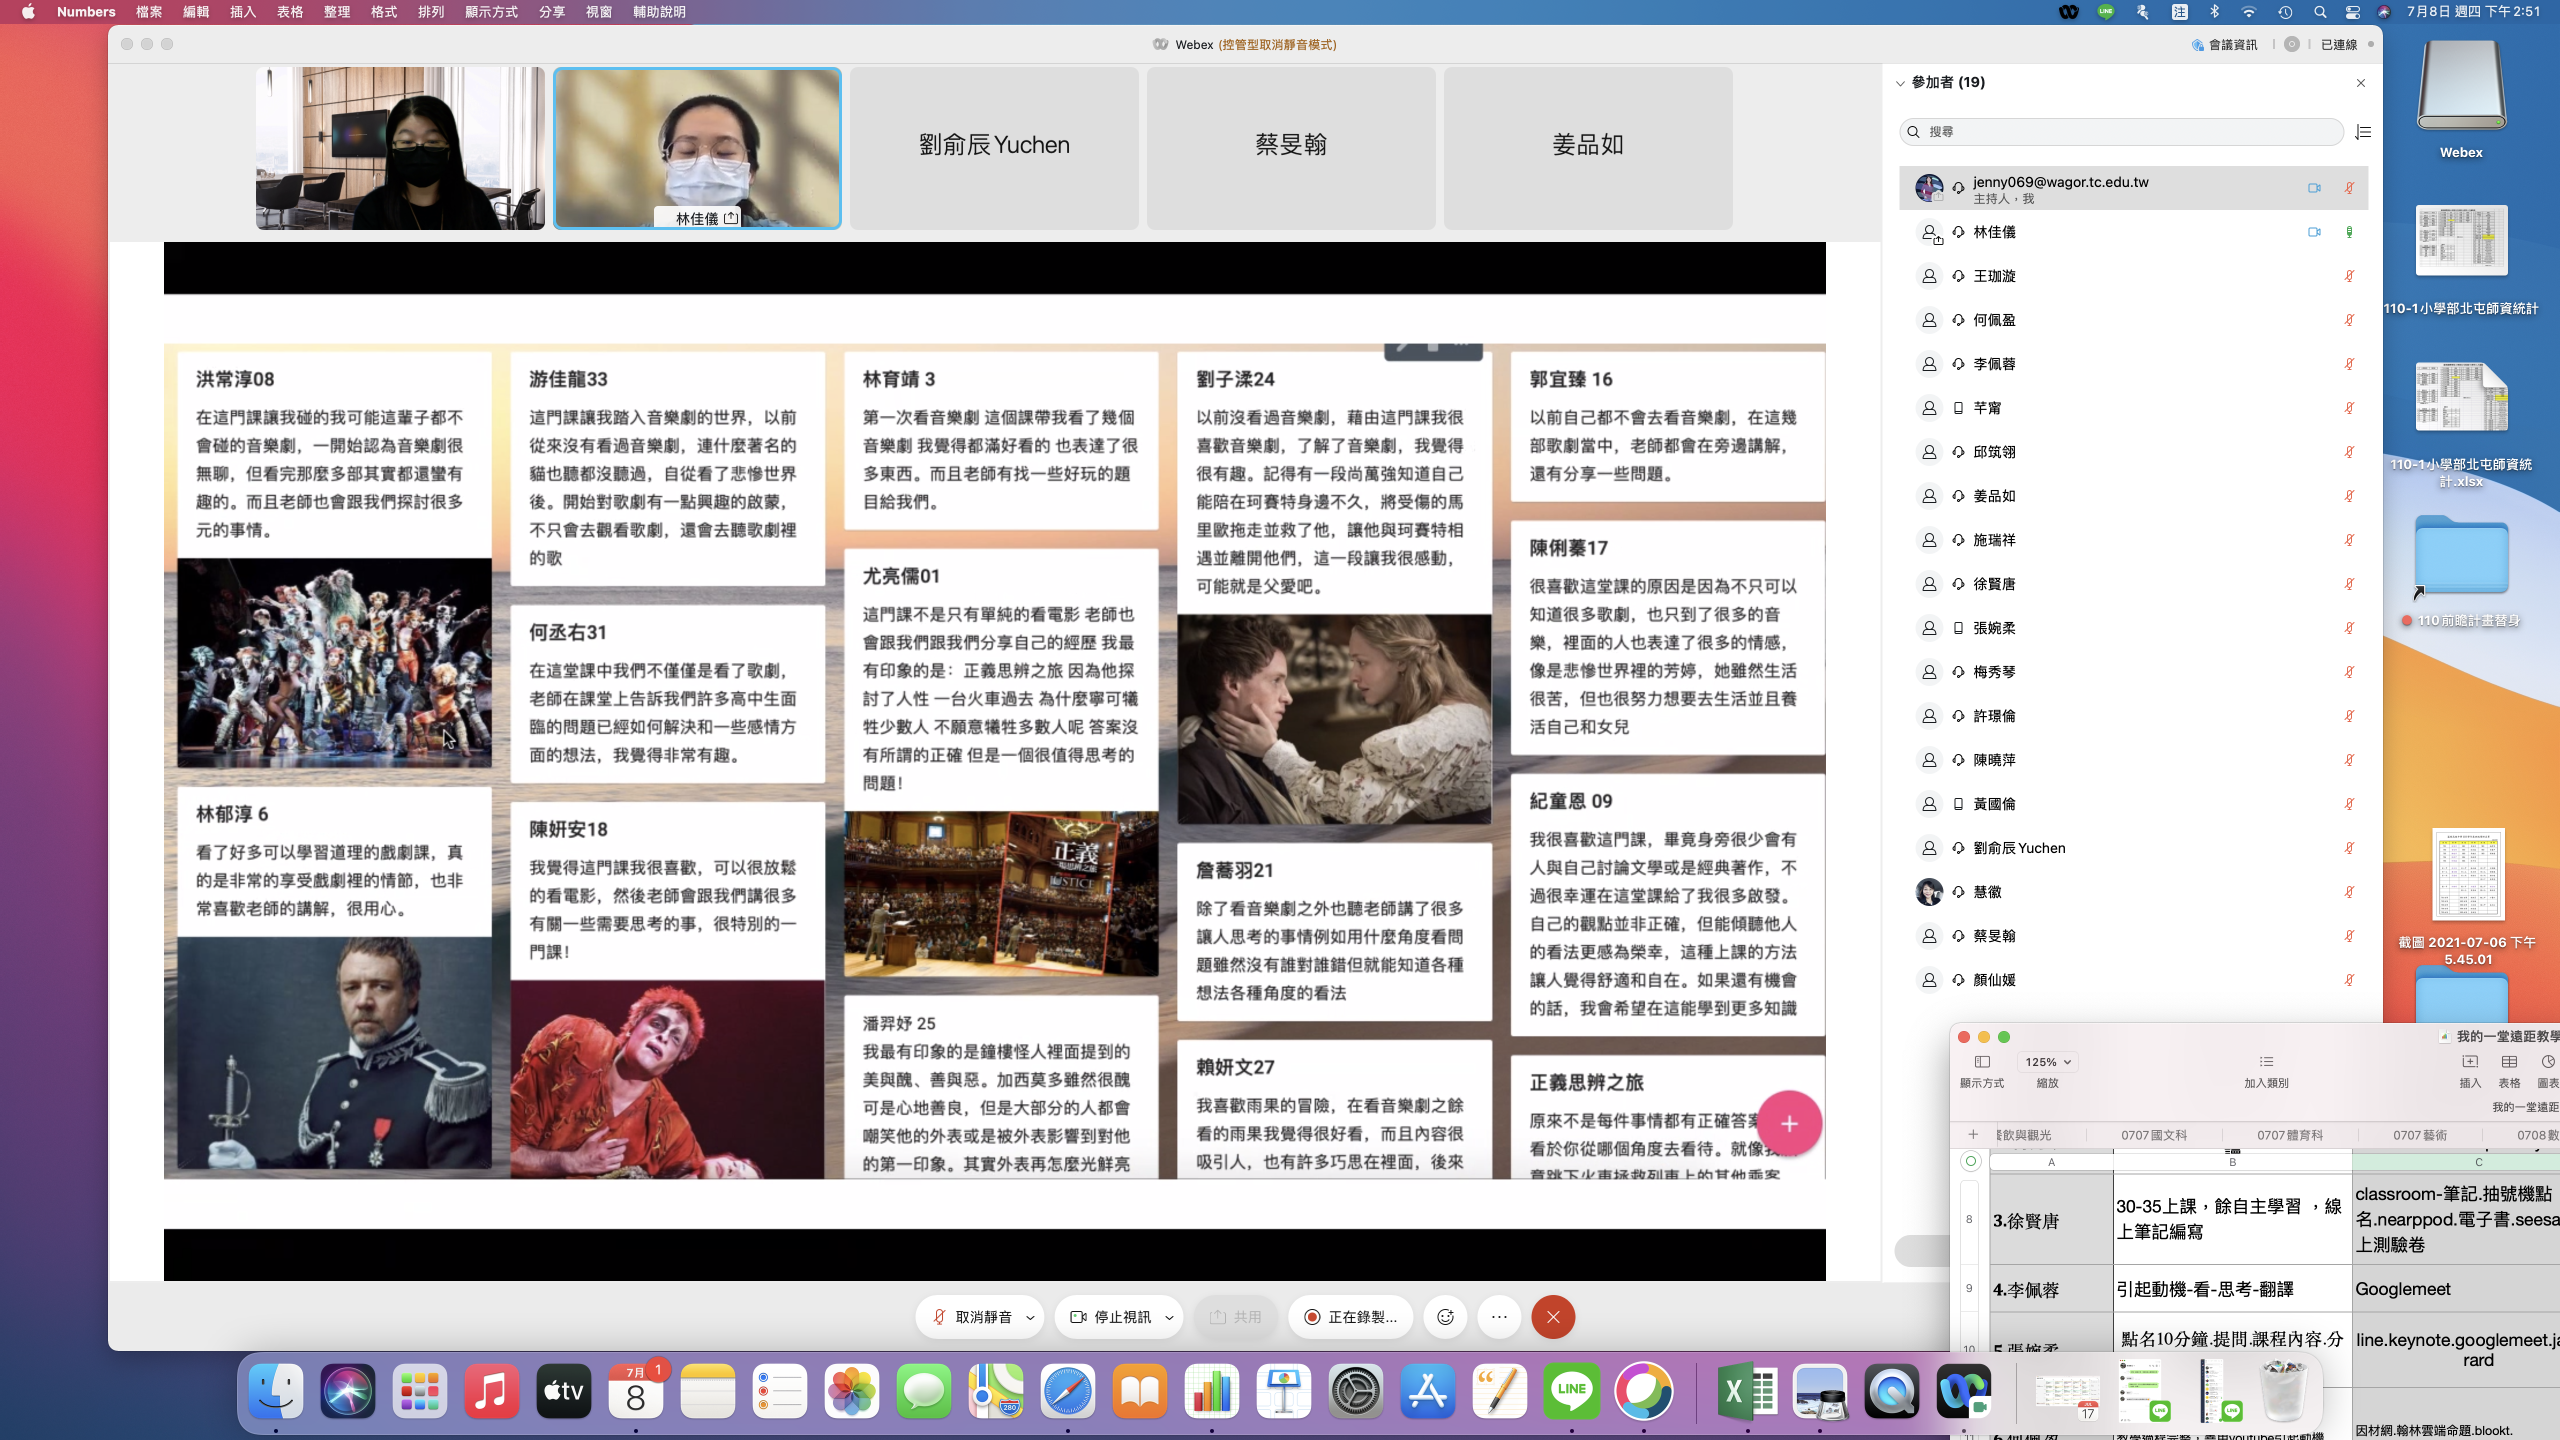
Task: Click the emoji reactions button
Action: point(1445,1317)
